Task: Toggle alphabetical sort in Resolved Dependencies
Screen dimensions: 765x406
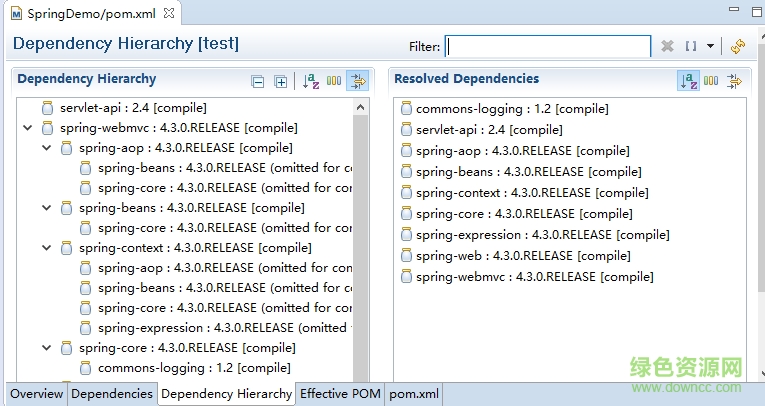Action: 688,81
